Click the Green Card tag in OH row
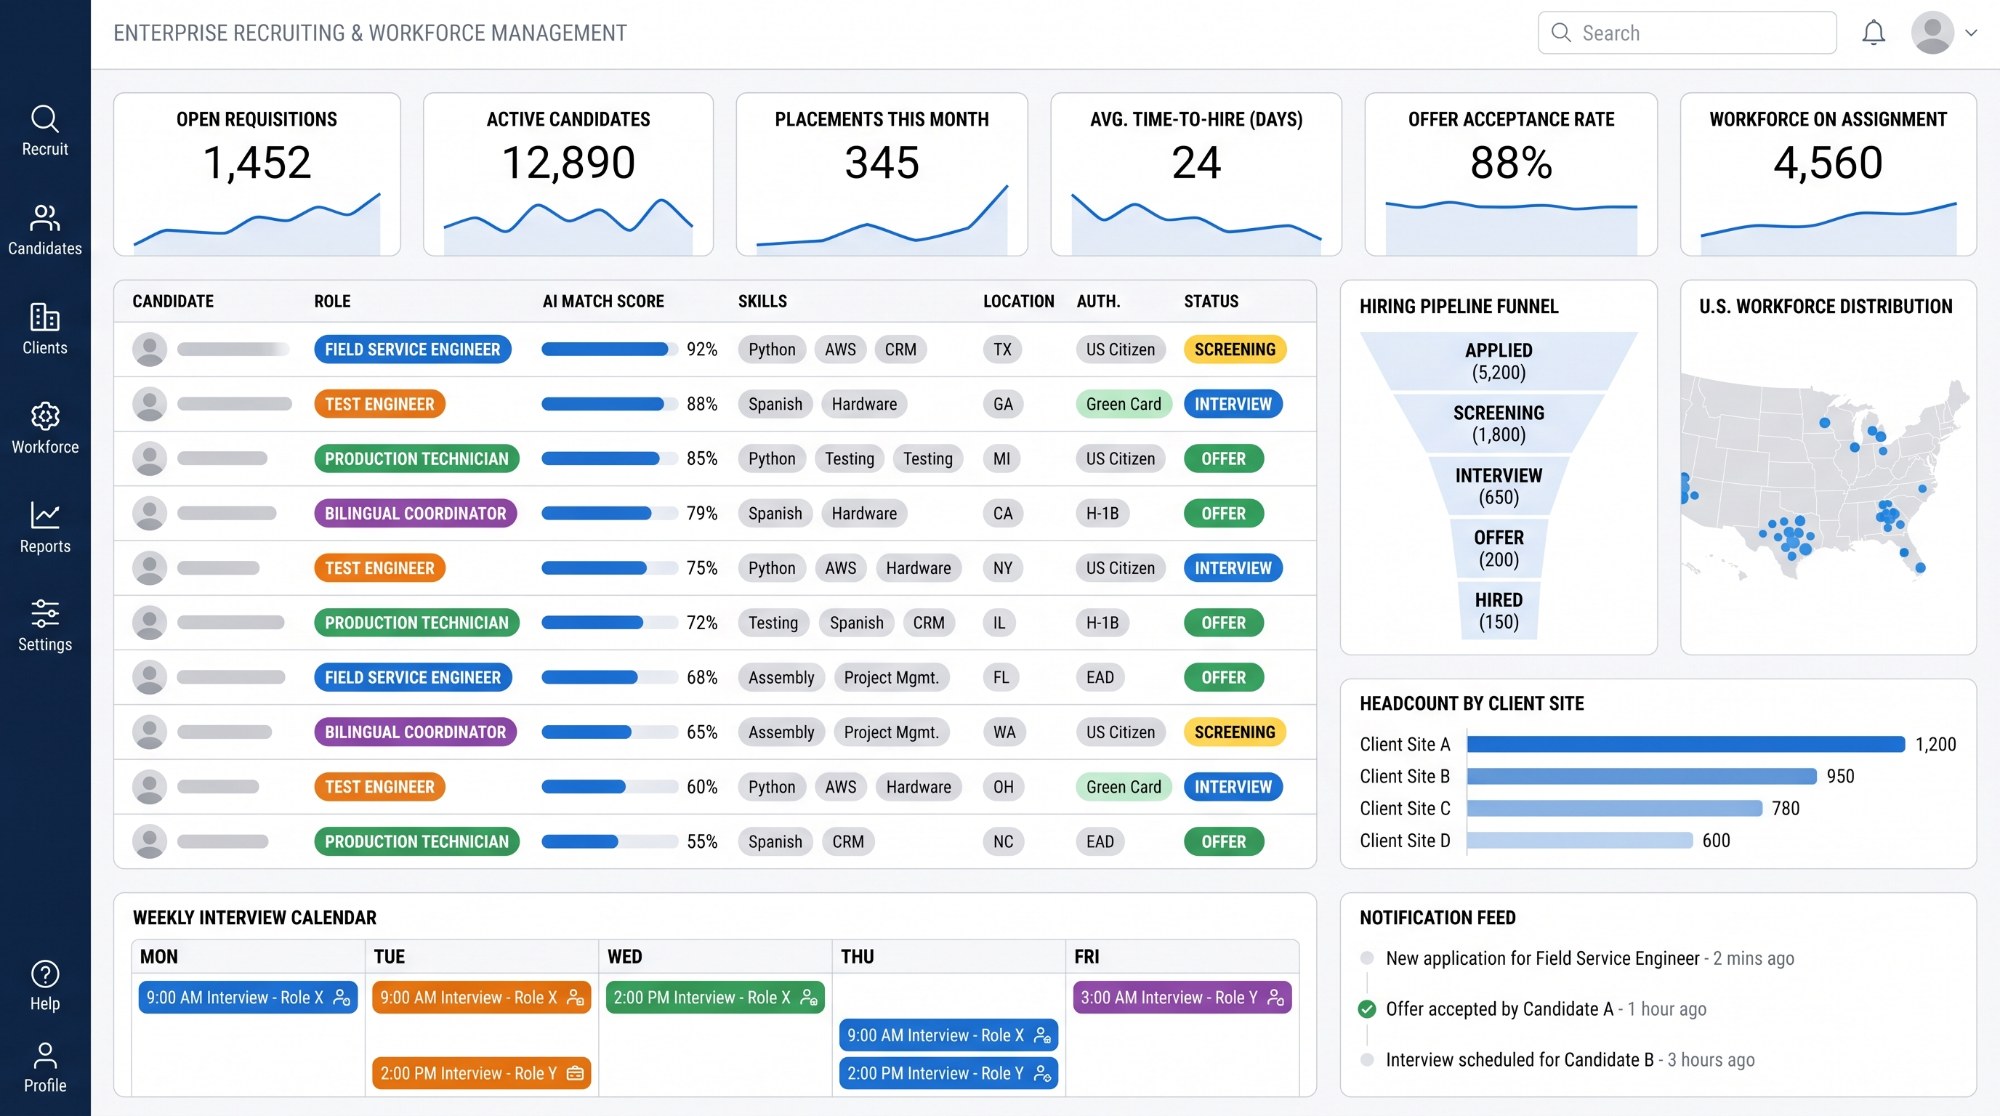Viewport: 2000px width, 1116px height. tap(1123, 787)
